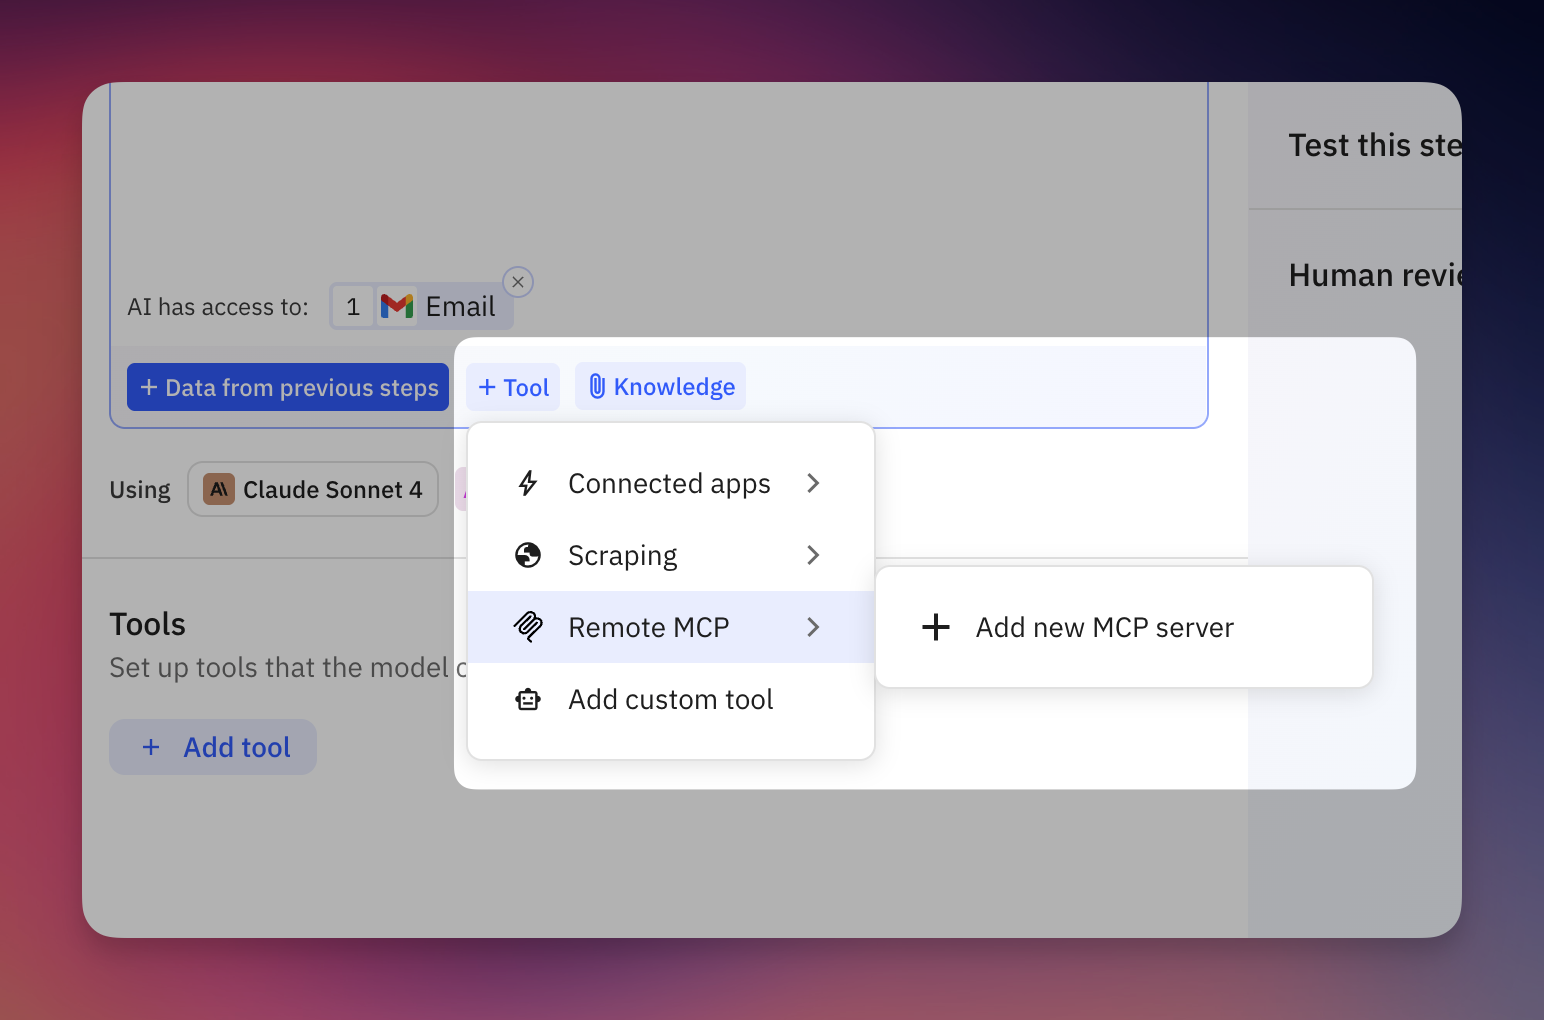This screenshot has height=1020, width=1544.
Task: Choose "Add new MCP server" text in the submenu
Action: pos(1104,627)
